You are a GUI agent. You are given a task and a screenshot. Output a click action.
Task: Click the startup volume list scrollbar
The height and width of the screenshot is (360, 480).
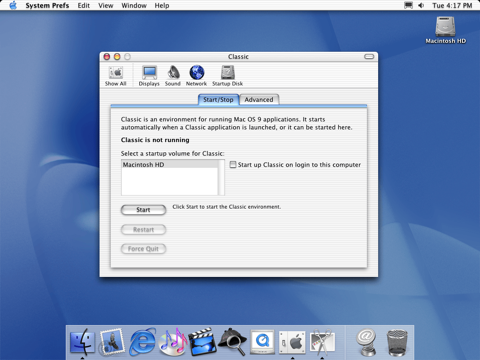point(221,177)
